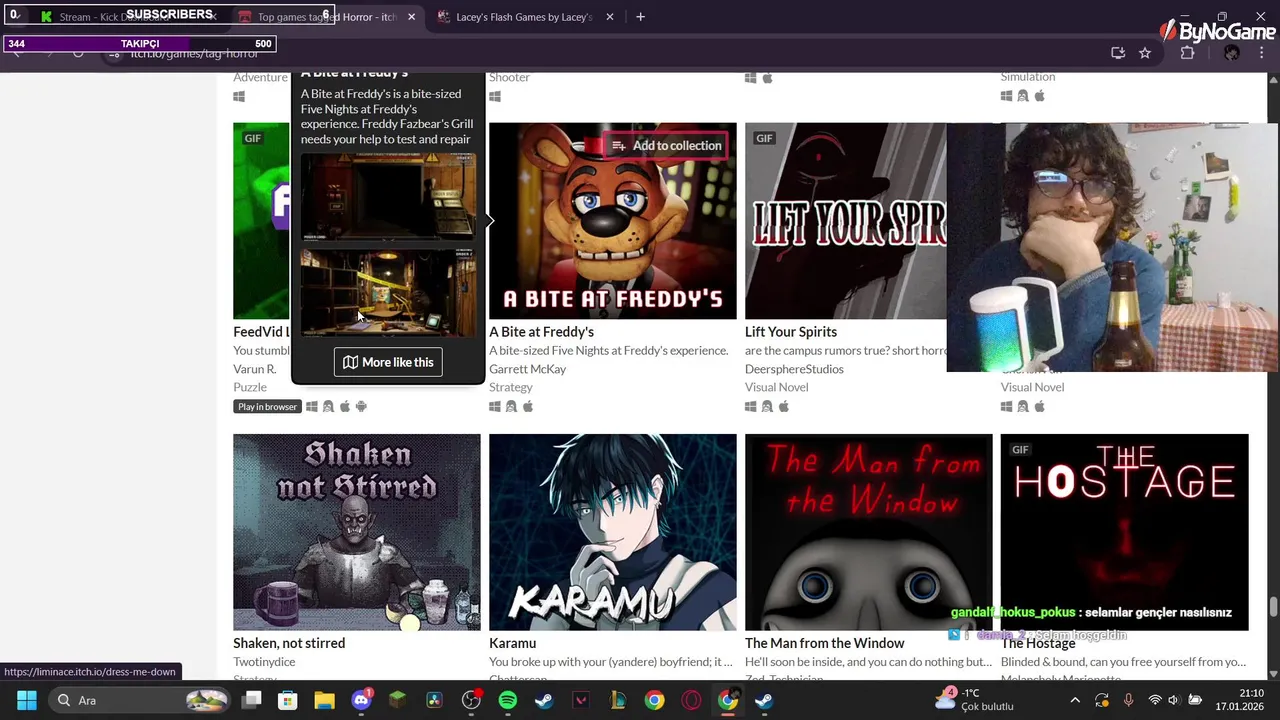The height and width of the screenshot is (720, 1280).
Task: Open the Lift Your Spirits title link
Action: click(791, 332)
